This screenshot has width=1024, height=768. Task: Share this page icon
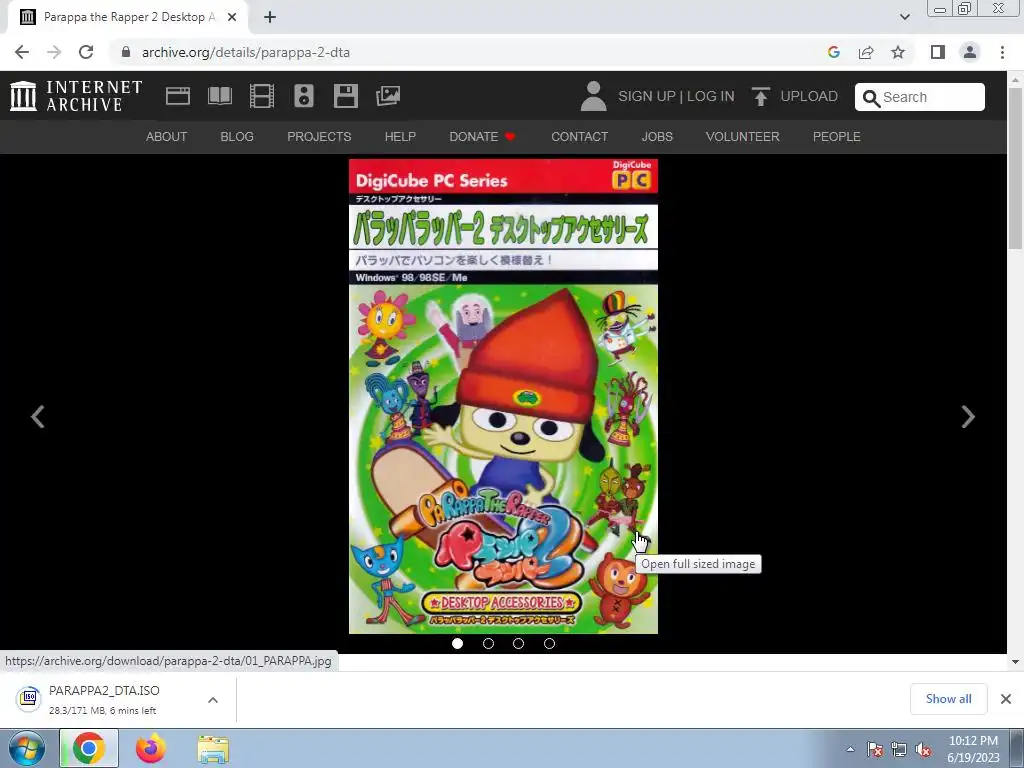point(866,52)
